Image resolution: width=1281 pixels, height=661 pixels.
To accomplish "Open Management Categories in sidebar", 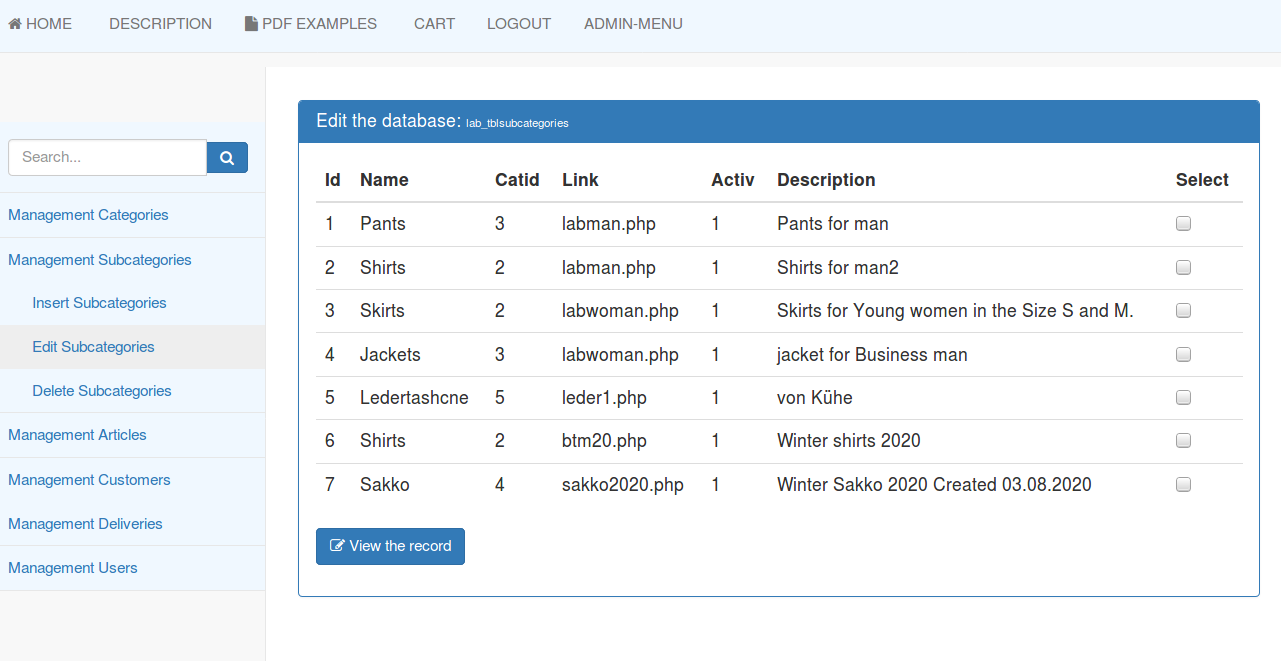I will click(88, 215).
